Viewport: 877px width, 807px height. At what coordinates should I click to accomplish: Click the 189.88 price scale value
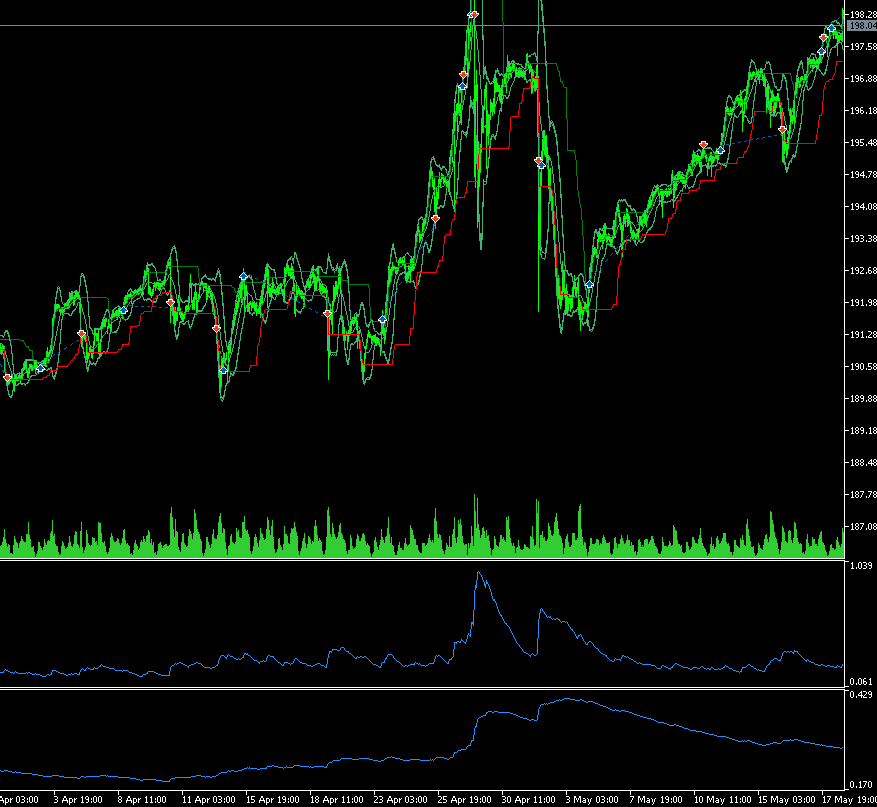point(861,399)
